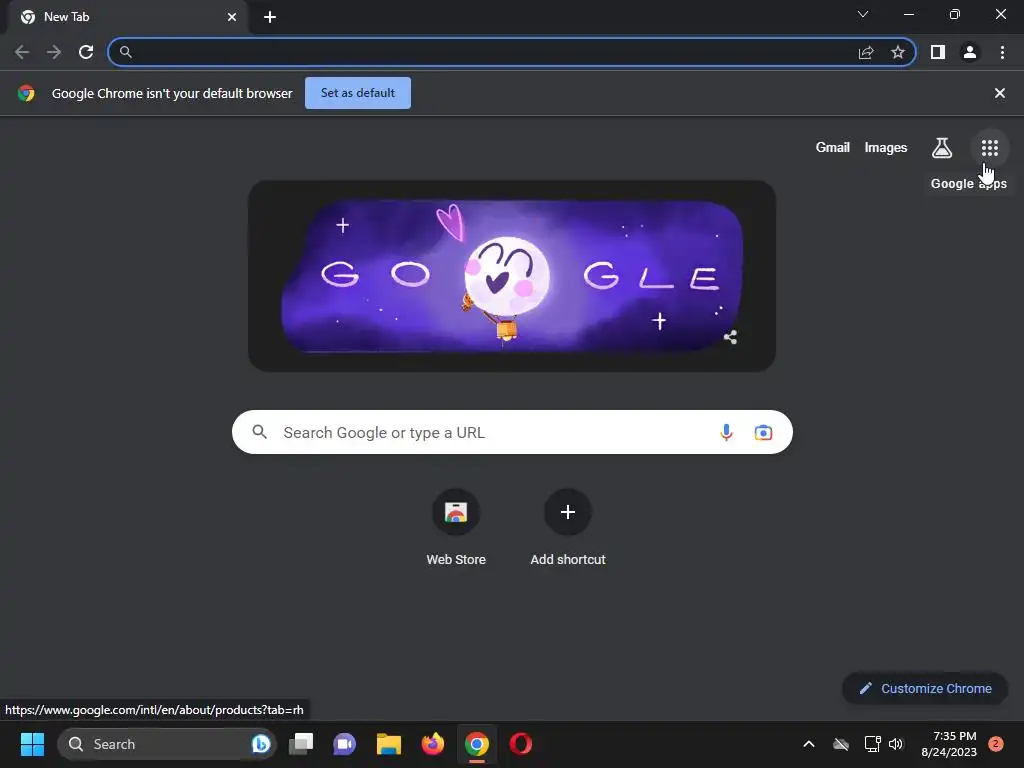Screen dimensions: 1024x768
Task: Open the Google apps grid
Action: click(989, 148)
